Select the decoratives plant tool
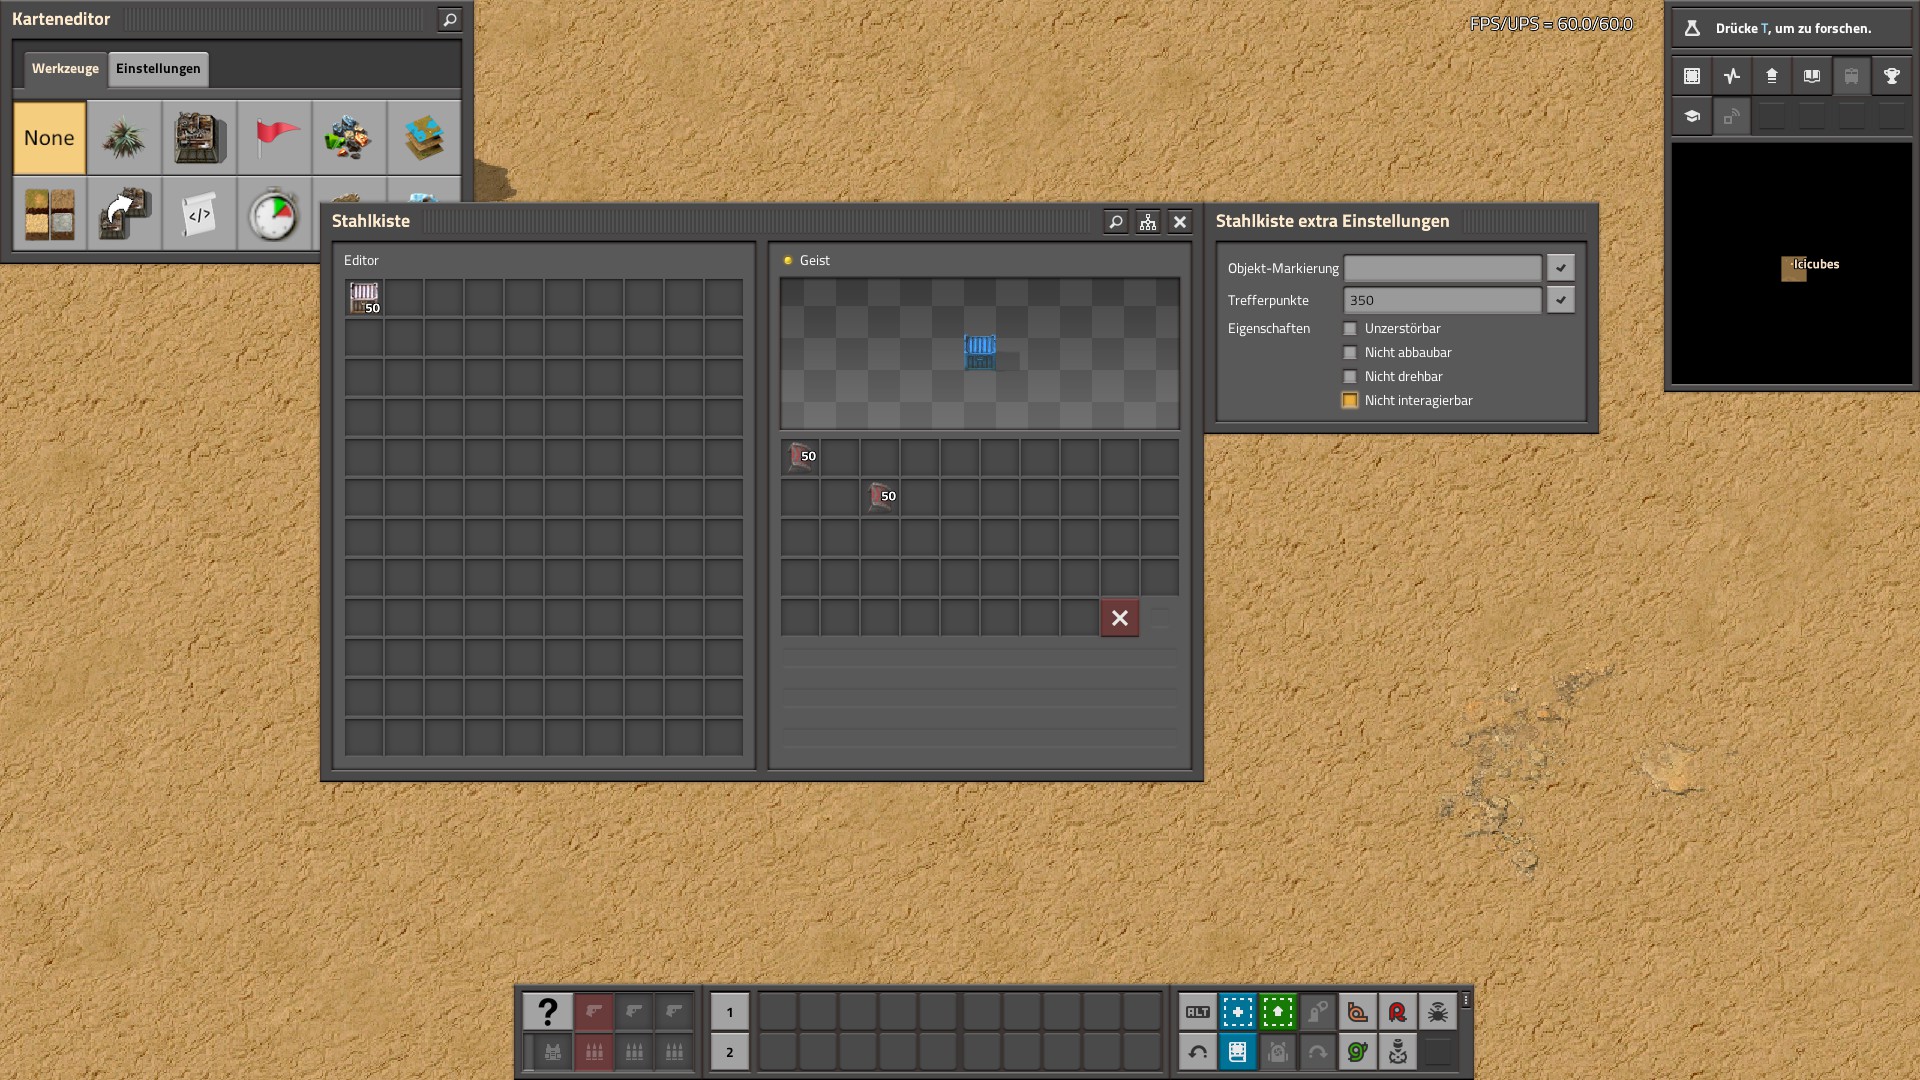Viewport: 1920px width, 1080px height. (x=124, y=138)
